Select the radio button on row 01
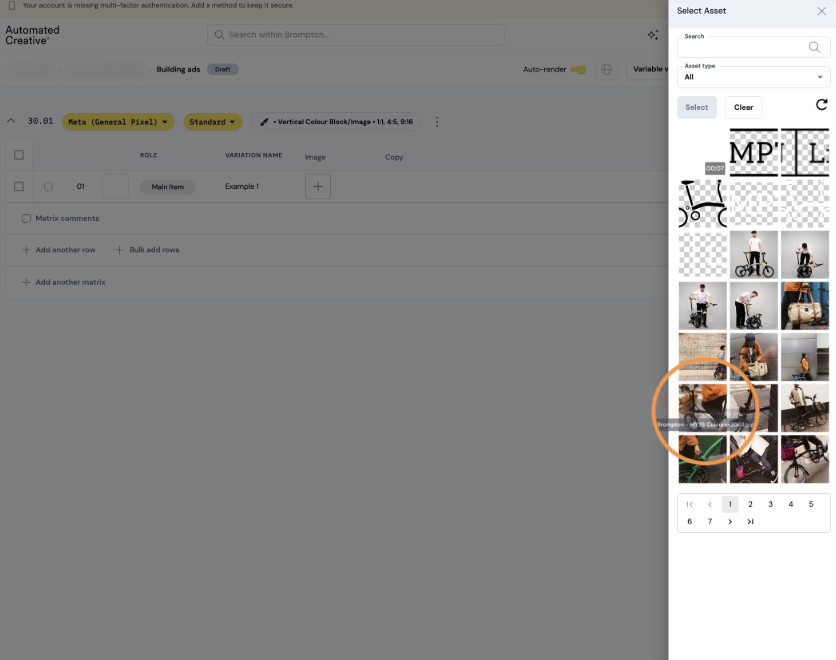Screen dimensions: 836x660 49,187
